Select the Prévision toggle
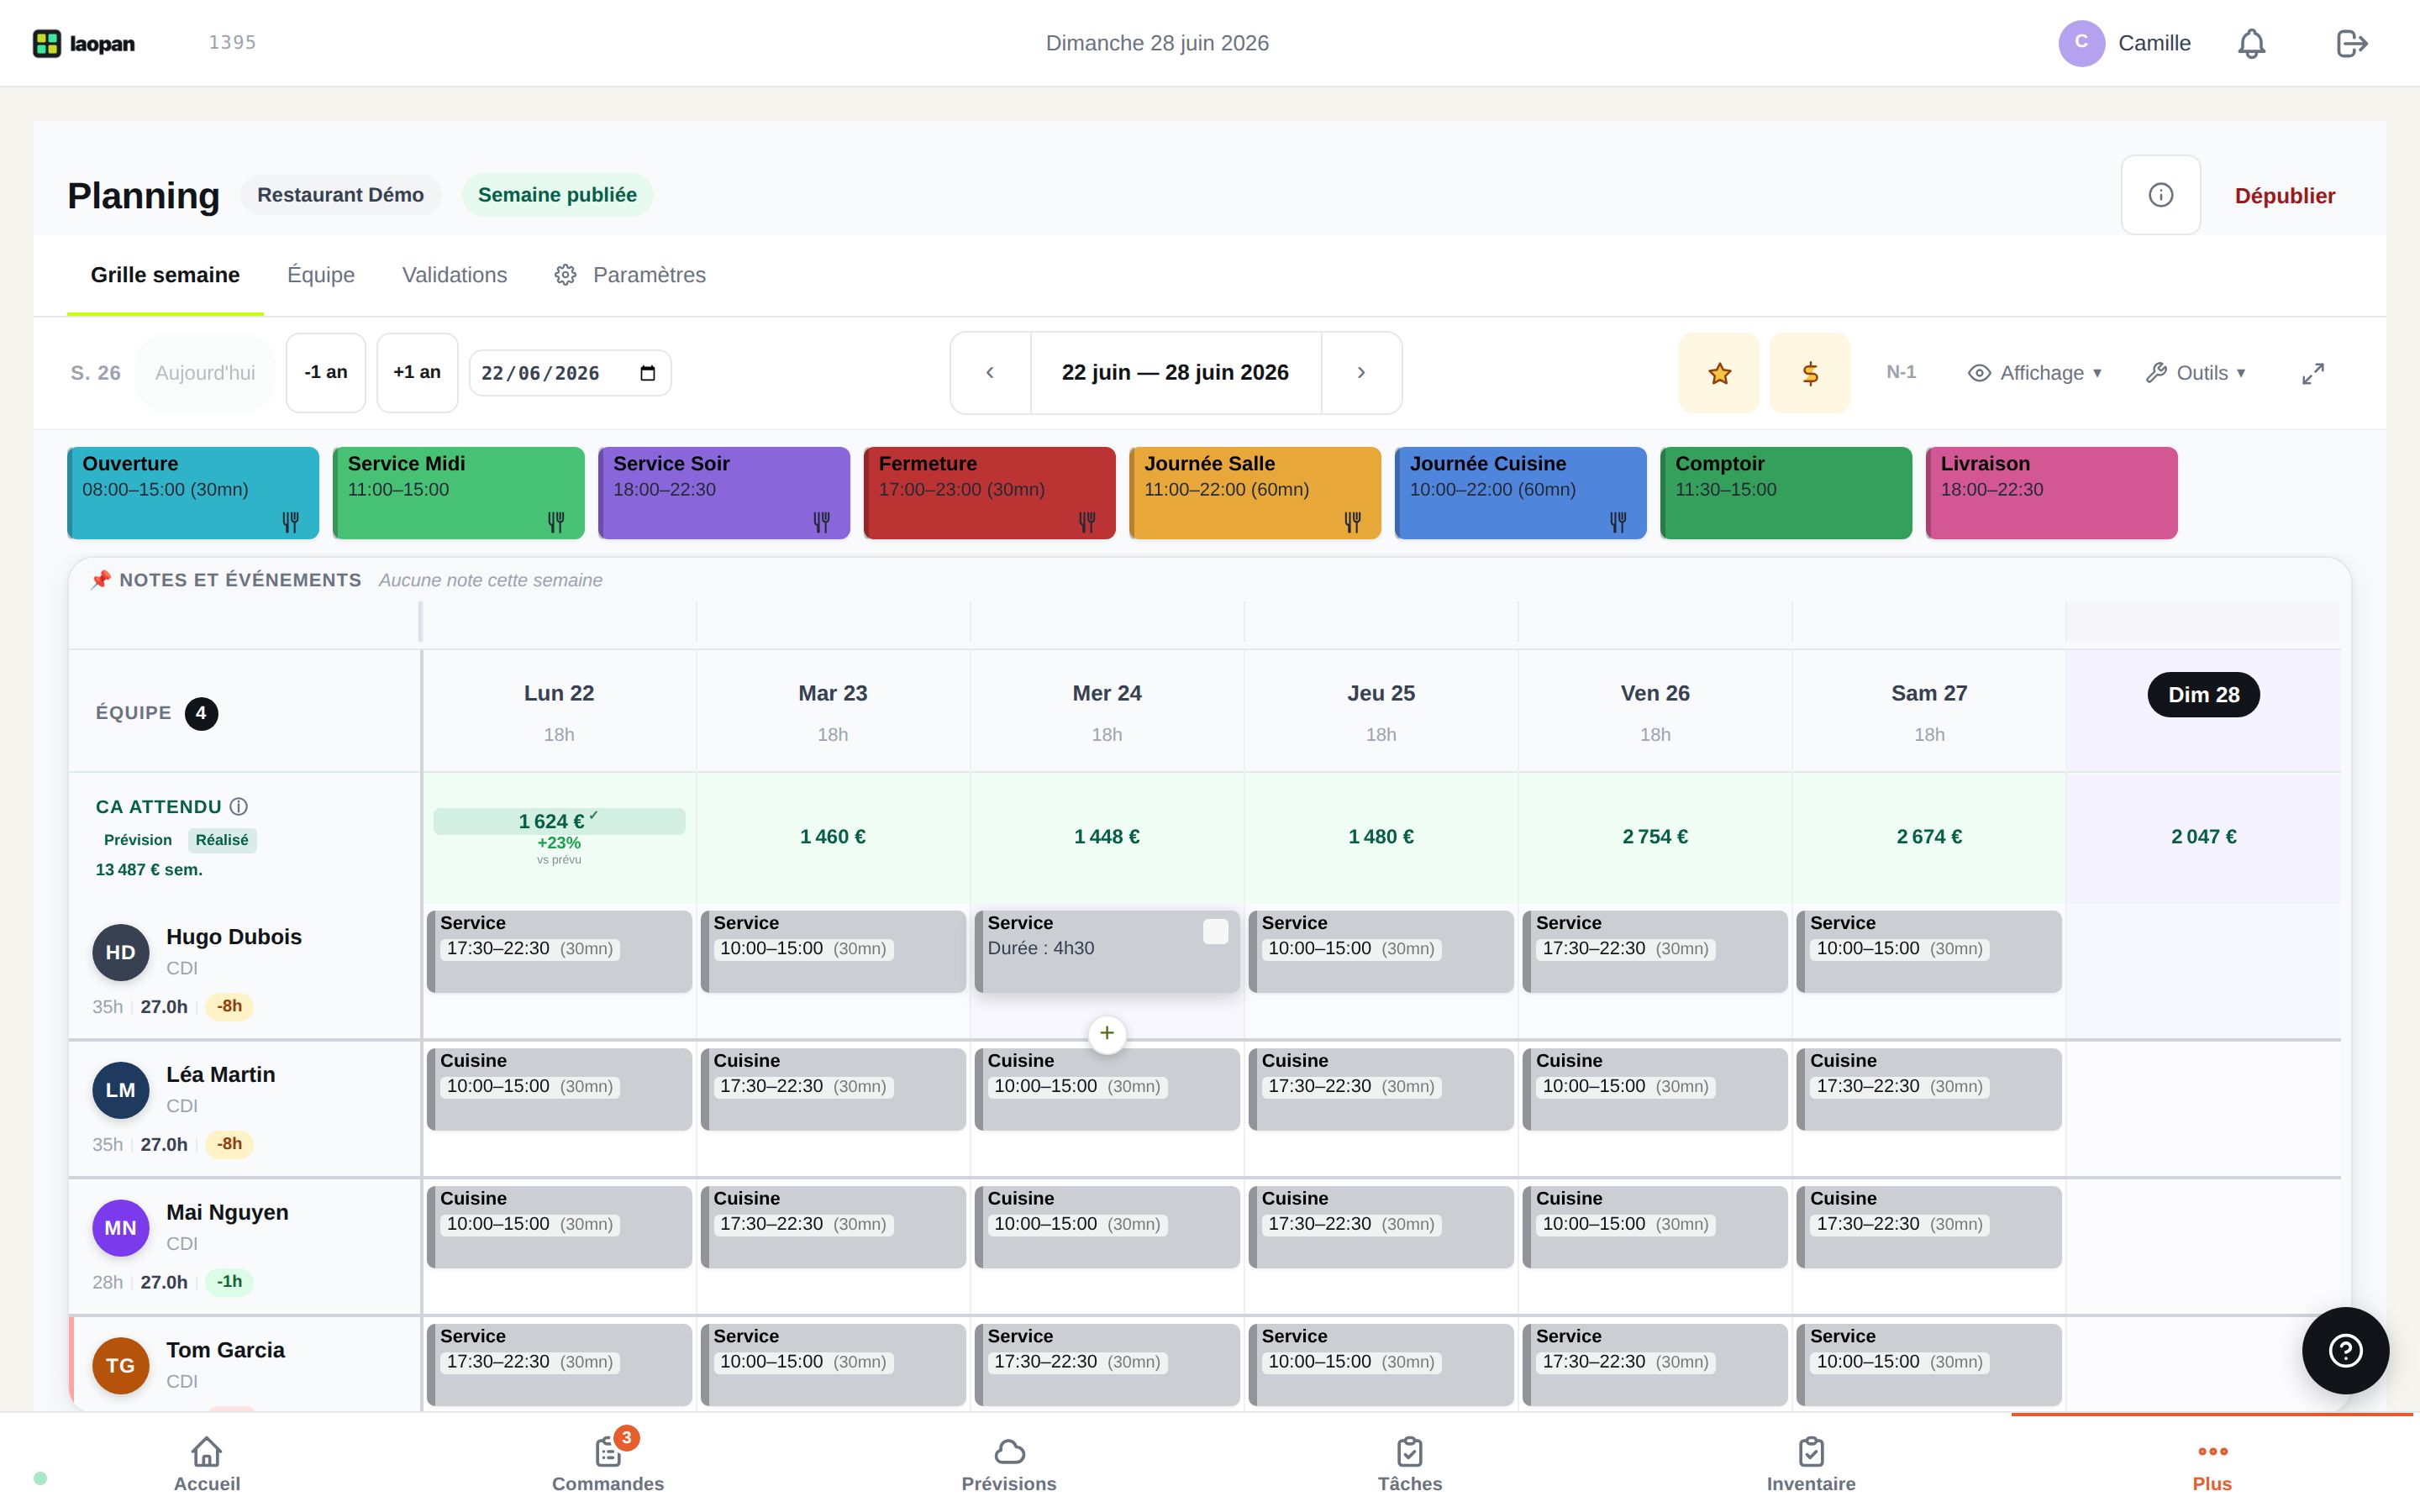The width and height of the screenshot is (2420, 1512). tap(138, 840)
